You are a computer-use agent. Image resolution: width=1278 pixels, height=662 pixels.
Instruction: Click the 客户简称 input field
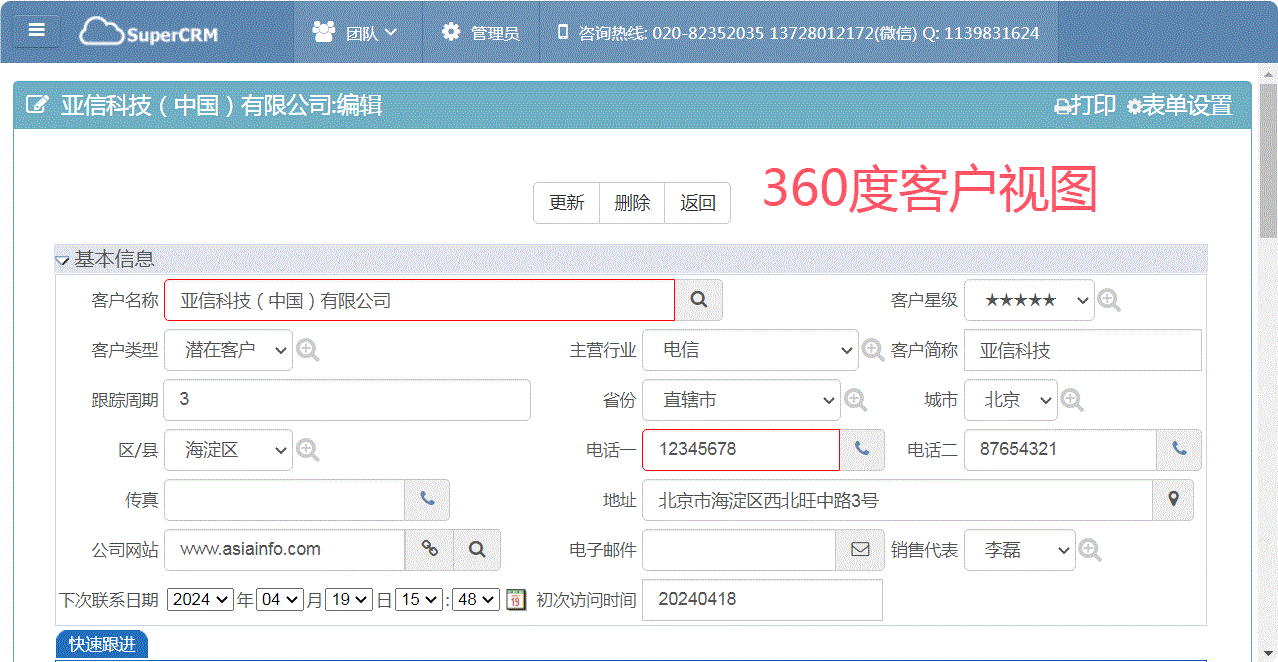(x=1083, y=350)
